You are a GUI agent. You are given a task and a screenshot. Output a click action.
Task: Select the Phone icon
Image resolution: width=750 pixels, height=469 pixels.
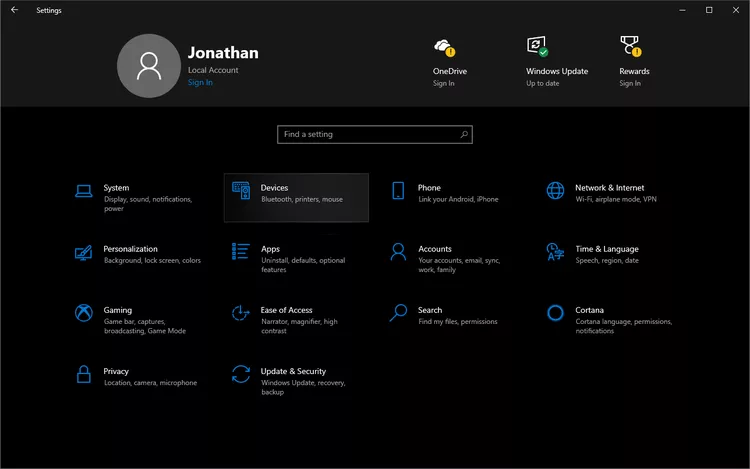398,190
